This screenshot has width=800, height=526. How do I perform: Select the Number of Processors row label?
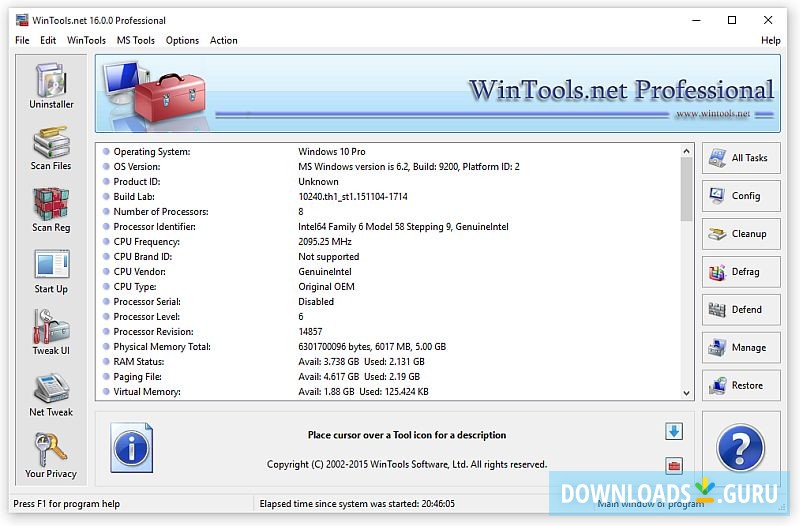pyautogui.click(x=161, y=212)
